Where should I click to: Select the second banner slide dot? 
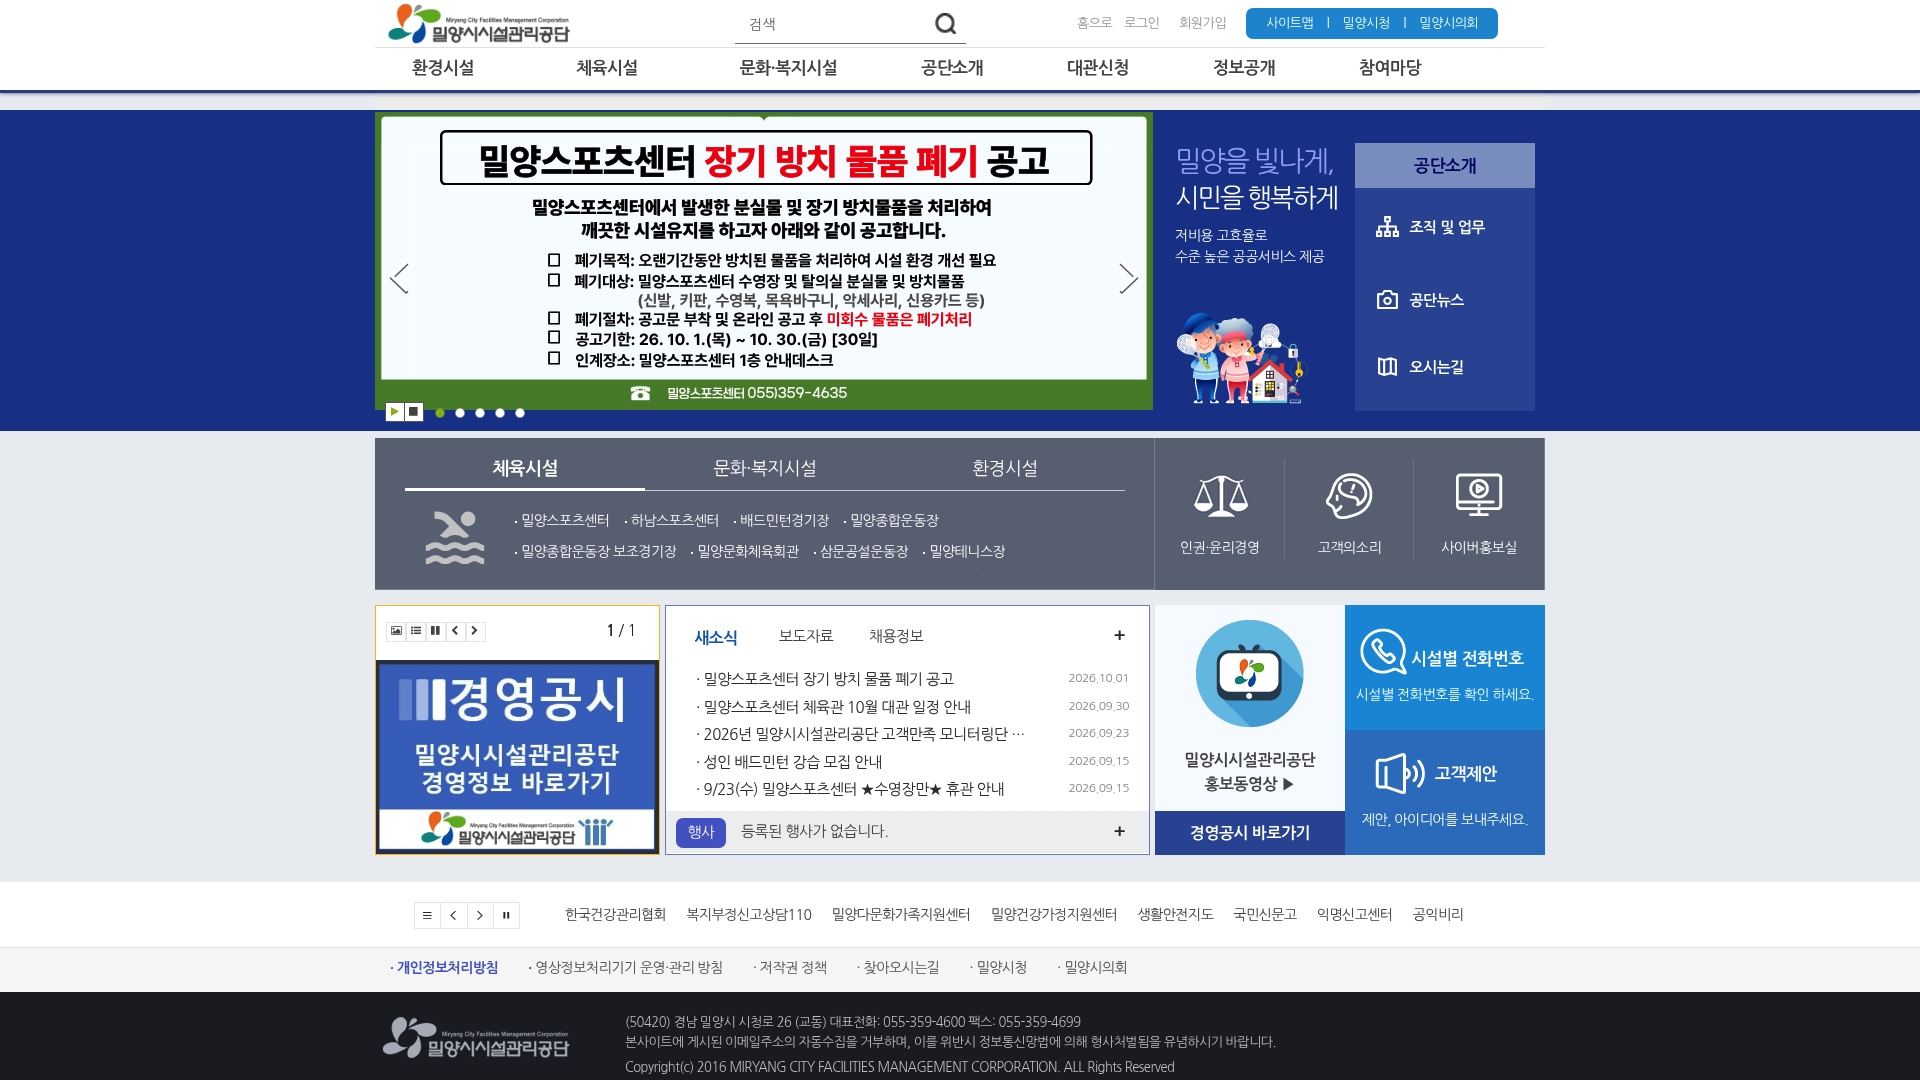pyautogui.click(x=460, y=413)
